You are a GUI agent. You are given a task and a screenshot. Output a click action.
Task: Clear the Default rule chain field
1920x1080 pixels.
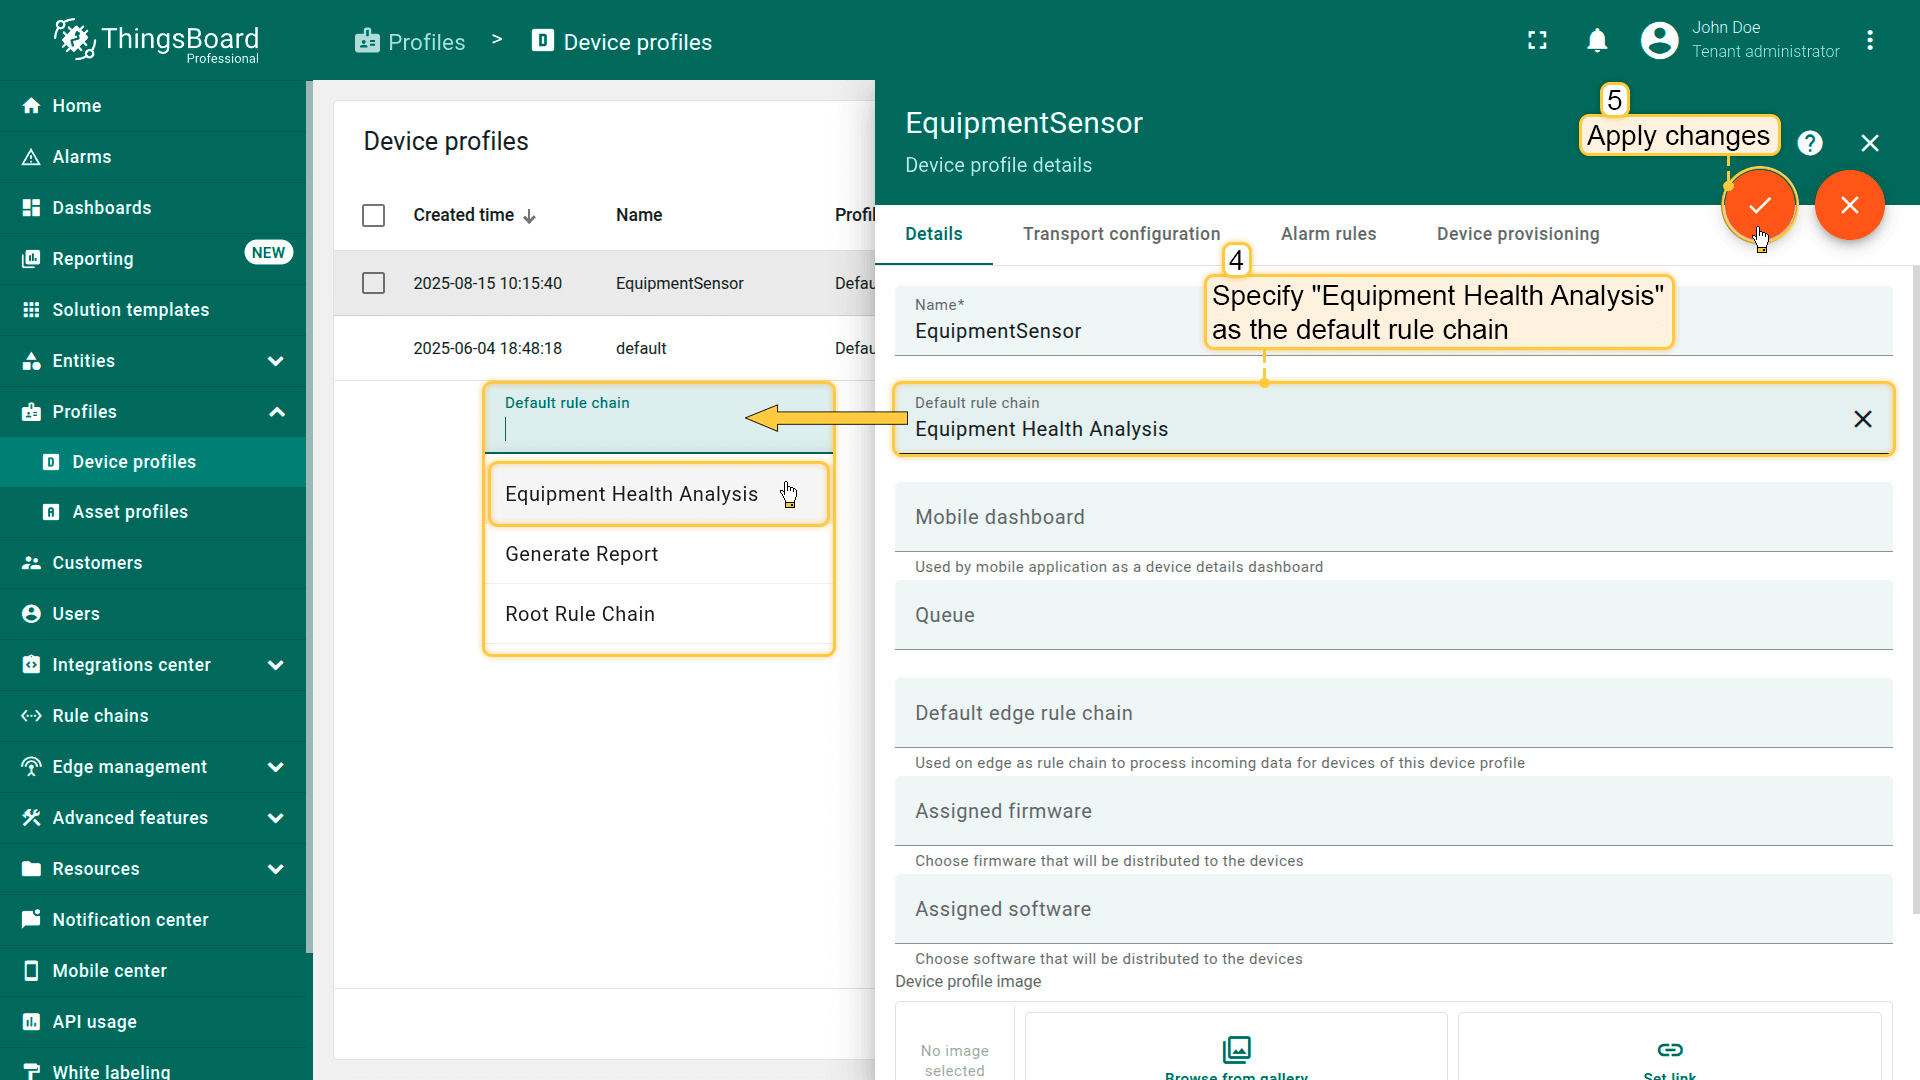tap(1862, 419)
